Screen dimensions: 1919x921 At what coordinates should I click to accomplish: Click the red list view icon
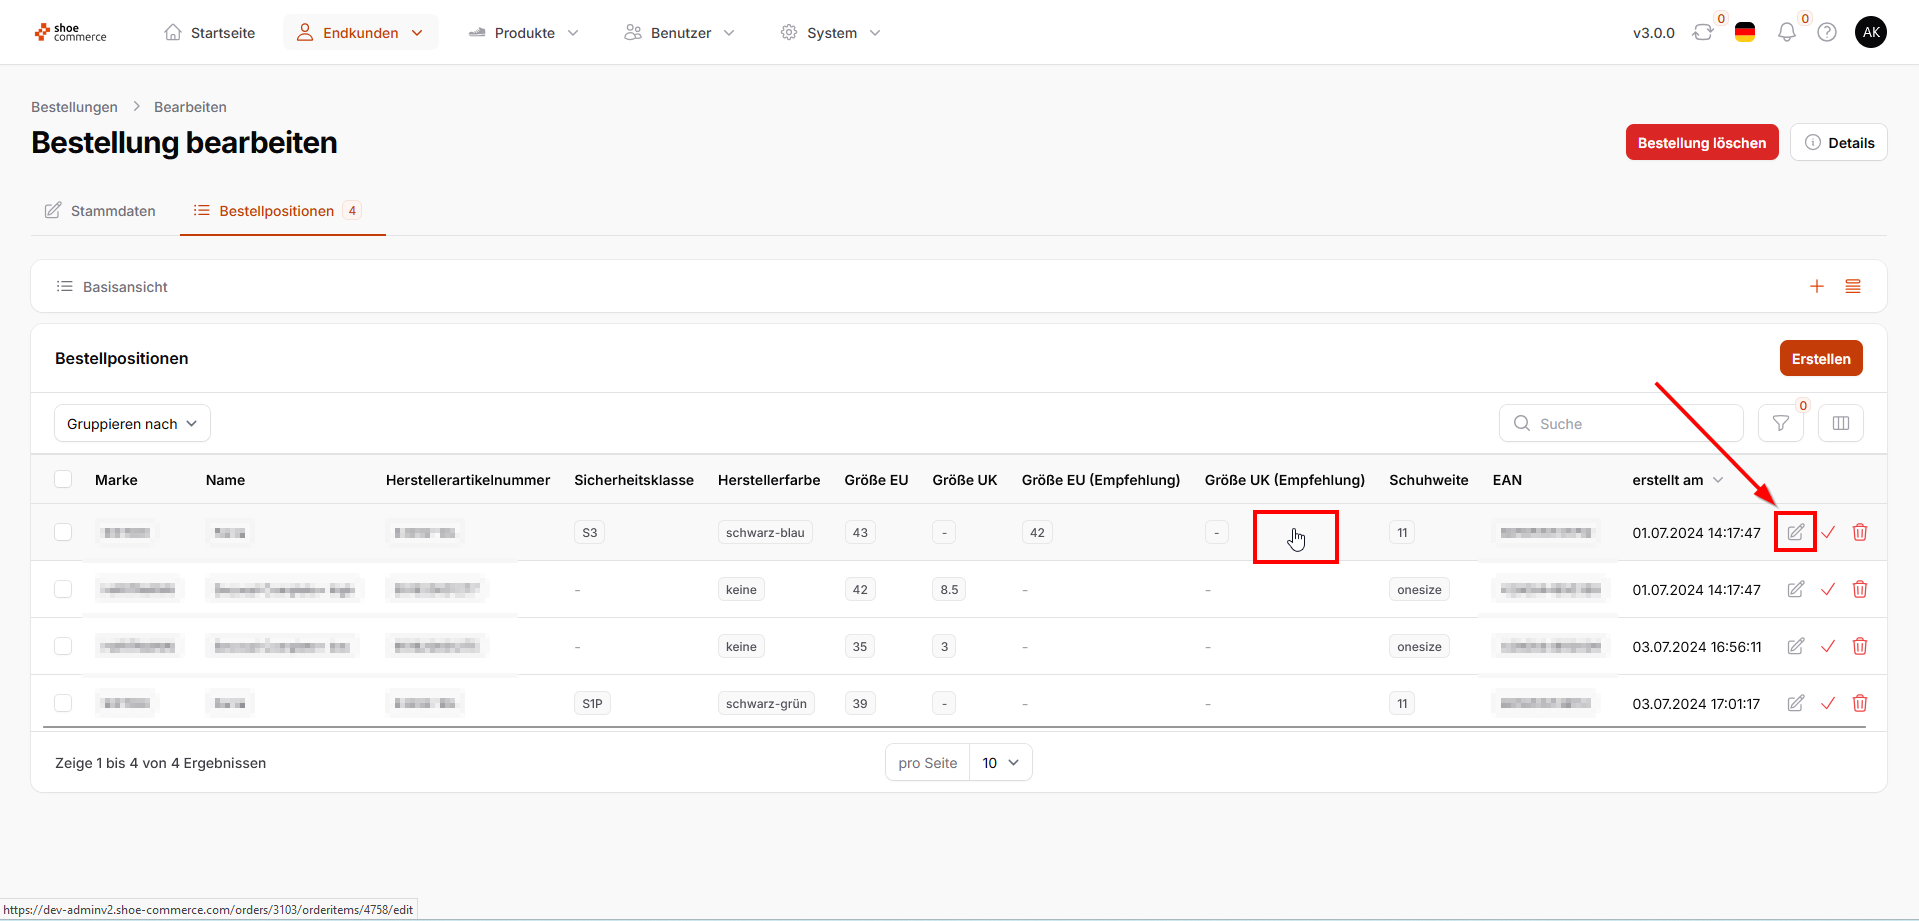pyautogui.click(x=1853, y=287)
